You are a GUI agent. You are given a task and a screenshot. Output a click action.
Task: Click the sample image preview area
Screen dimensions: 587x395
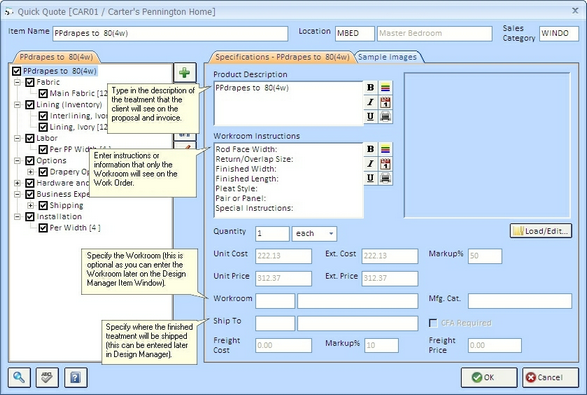(x=487, y=145)
